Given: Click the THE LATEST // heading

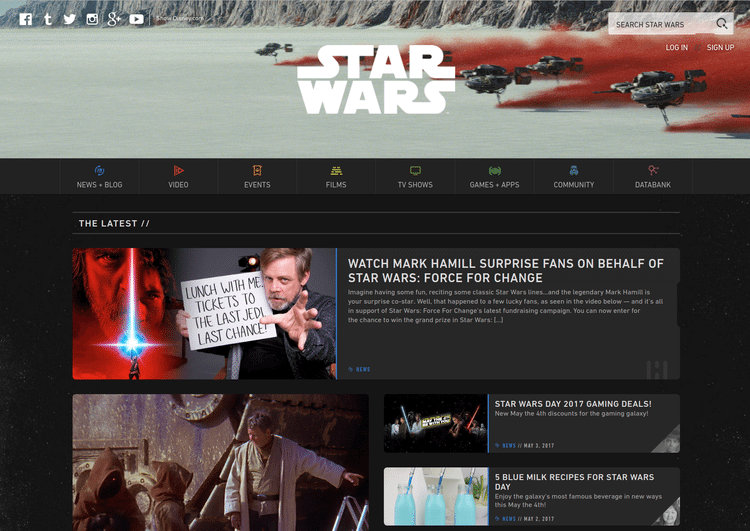Looking at the screenshot, I should 114,223.
